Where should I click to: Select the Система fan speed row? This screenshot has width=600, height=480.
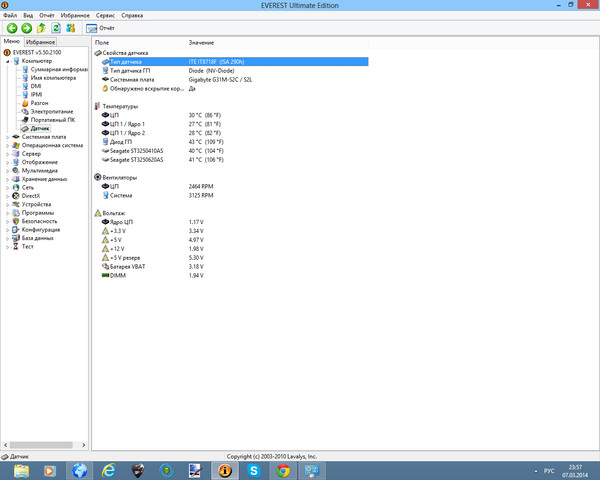click(235, 195)
